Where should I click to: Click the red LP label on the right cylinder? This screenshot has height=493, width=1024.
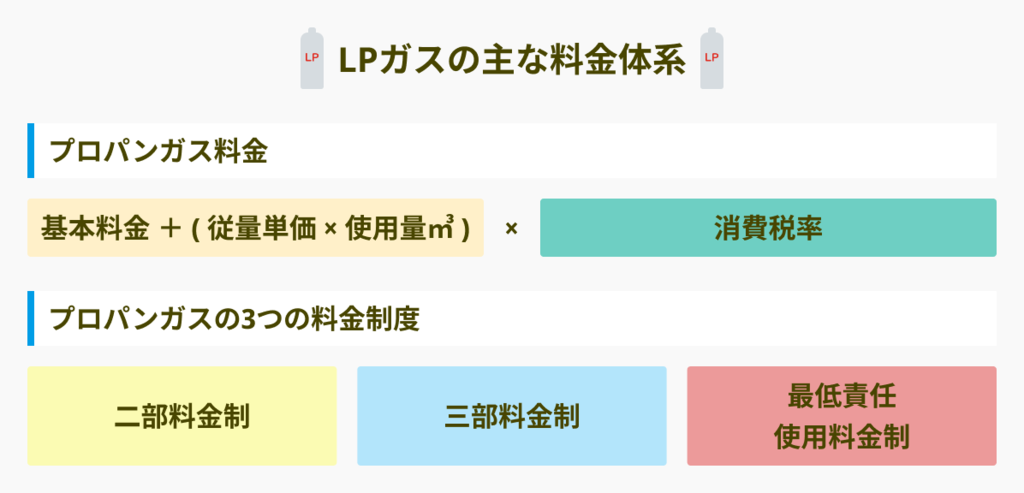711,57
